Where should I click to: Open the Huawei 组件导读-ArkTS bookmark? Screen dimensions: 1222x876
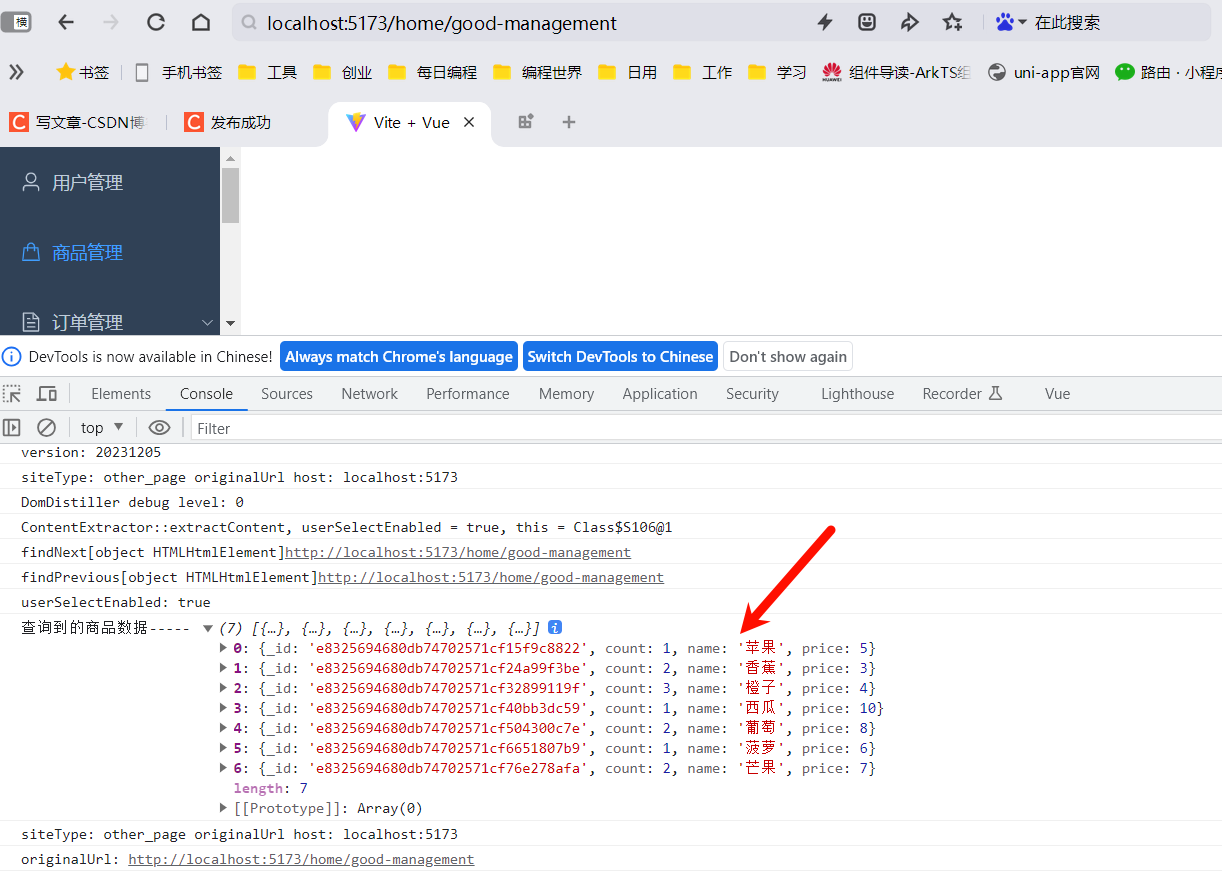pos(896,72)
